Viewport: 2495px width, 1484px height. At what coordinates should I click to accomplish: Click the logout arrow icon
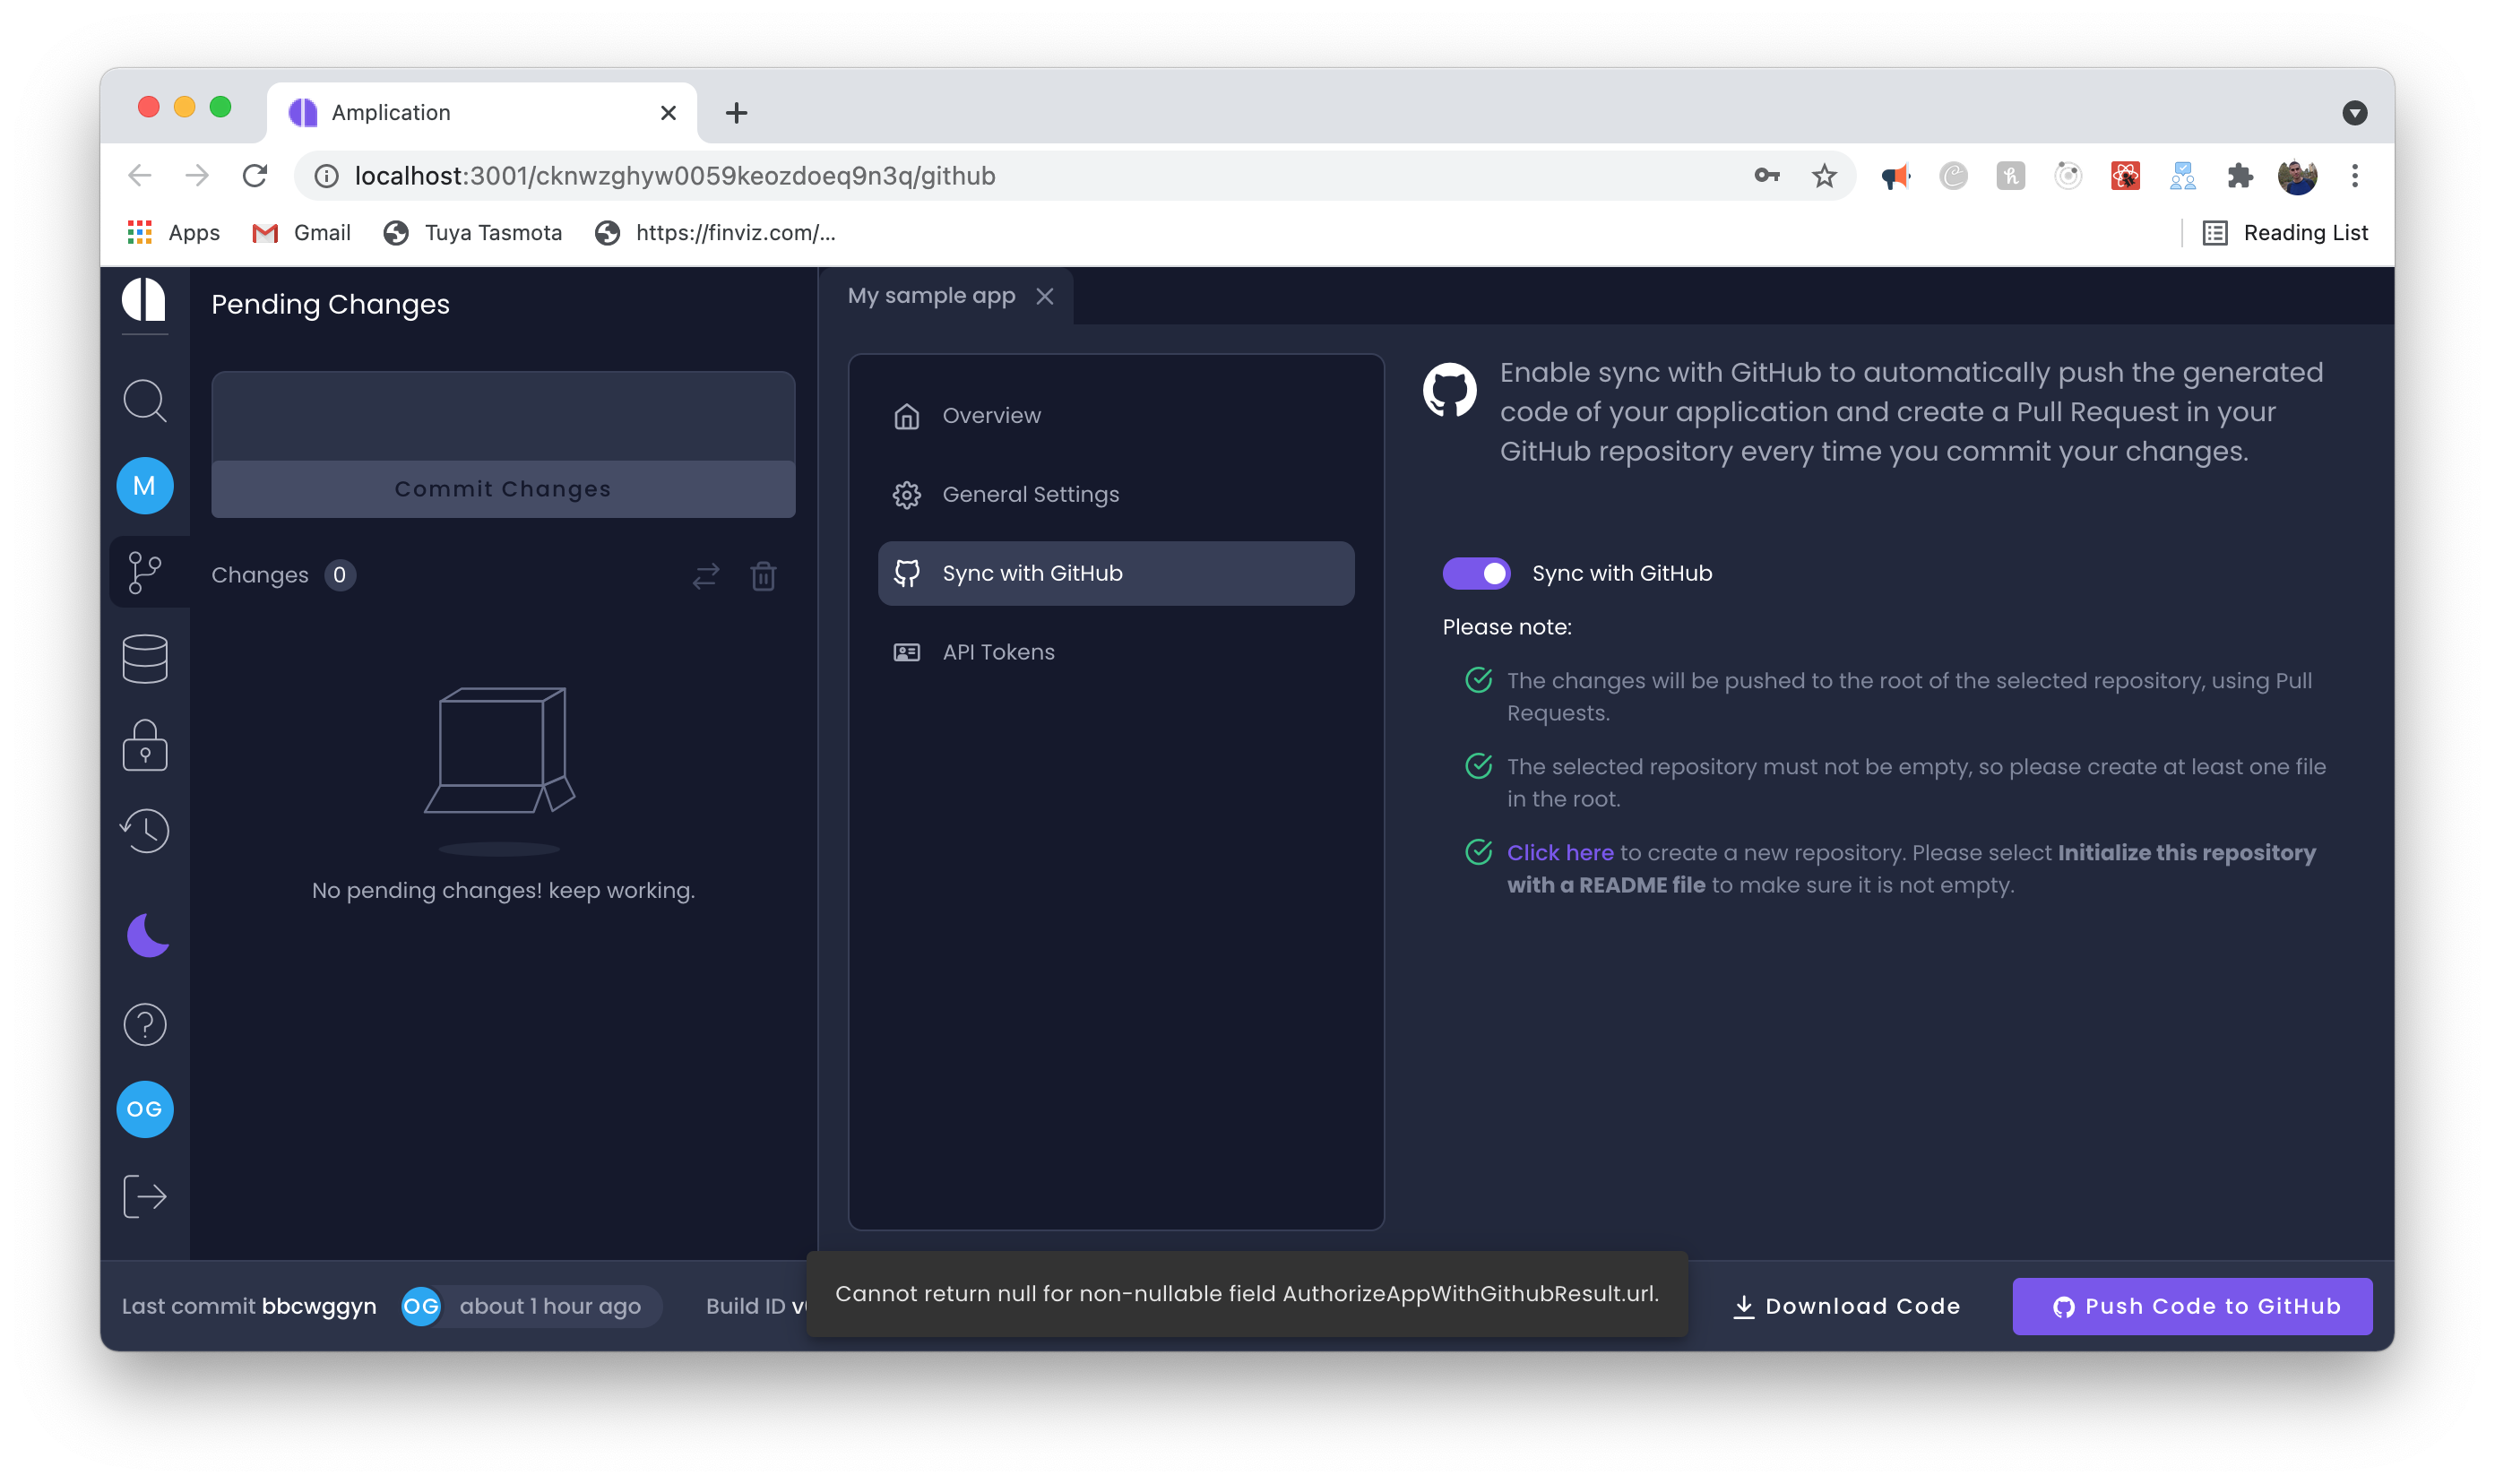(x=145, y=1196)
